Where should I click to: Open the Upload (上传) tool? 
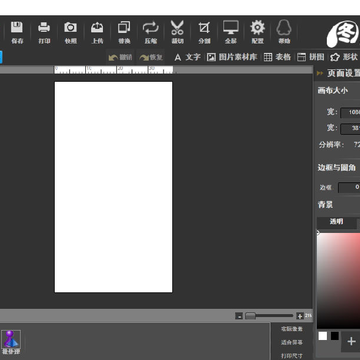[97, 27]
